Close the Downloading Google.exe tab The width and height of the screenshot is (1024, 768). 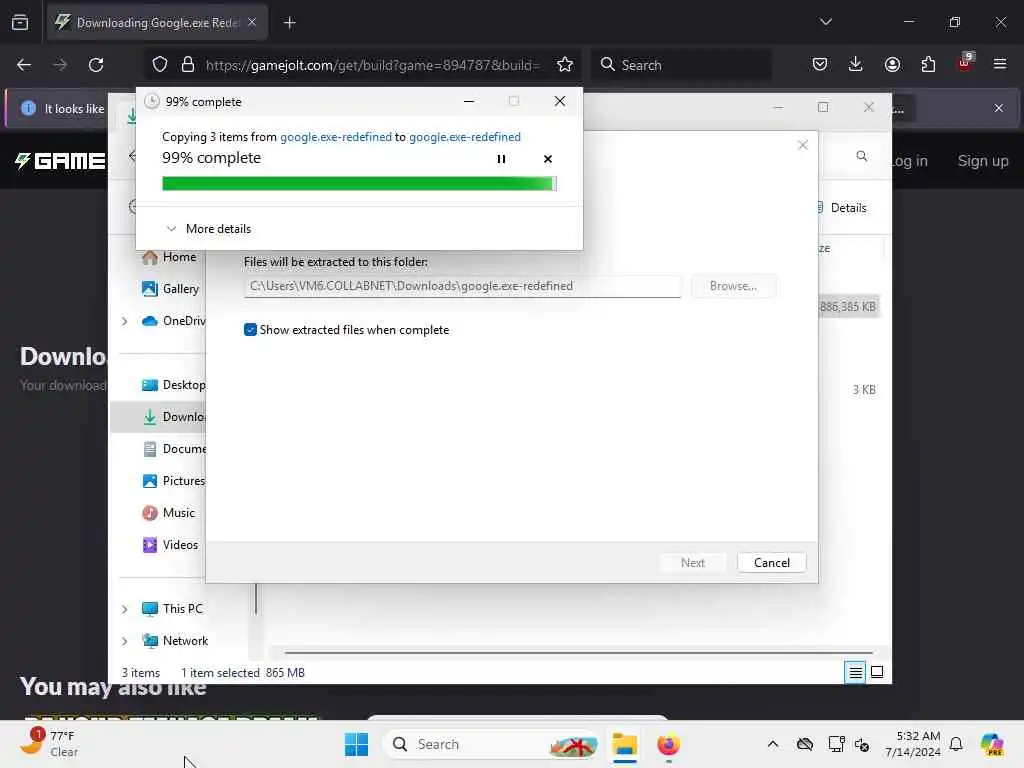click(x=252, y=23)
